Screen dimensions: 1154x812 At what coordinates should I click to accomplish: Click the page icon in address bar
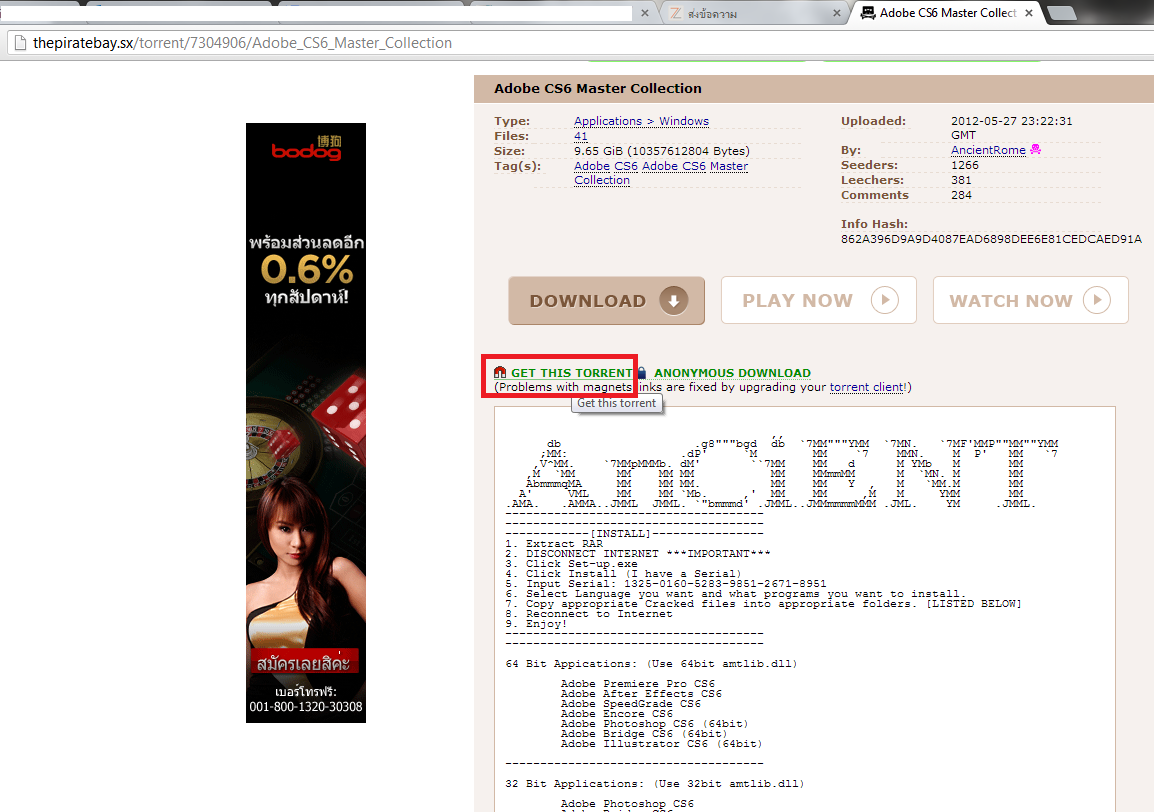click(x=20, y=43)
